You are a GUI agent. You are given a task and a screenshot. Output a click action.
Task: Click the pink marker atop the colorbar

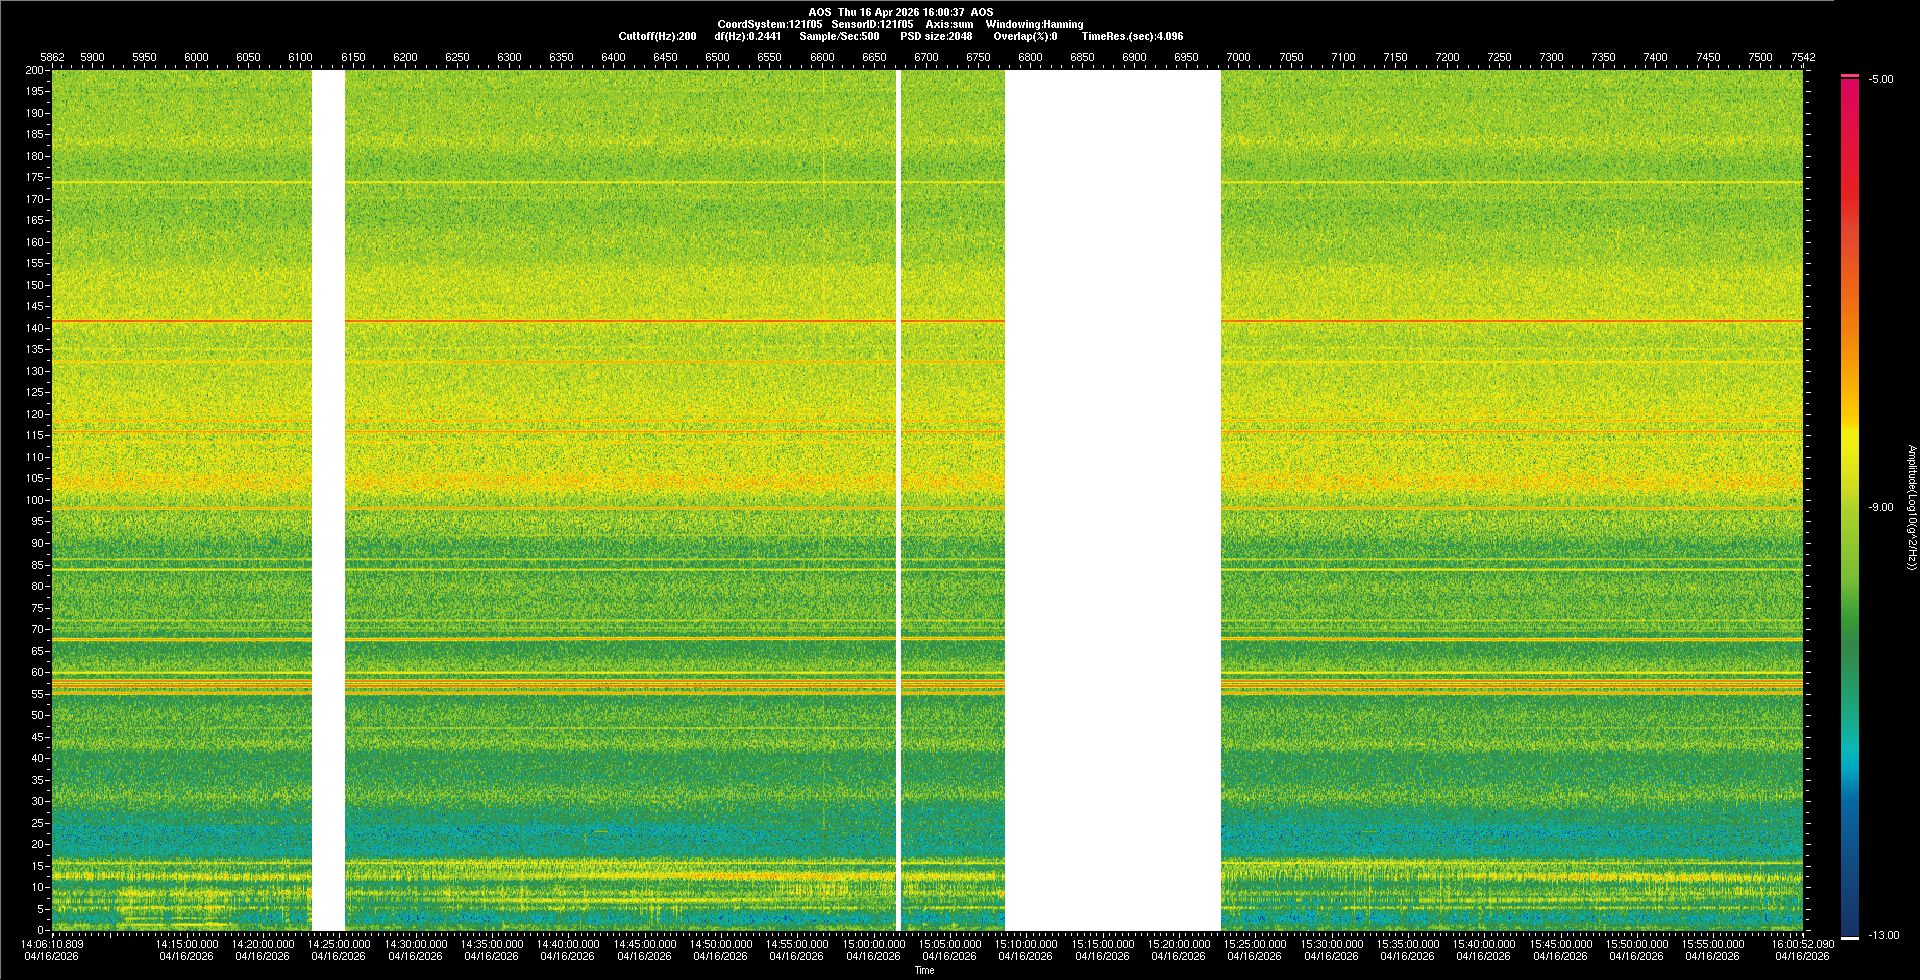tap(1849, 76)
